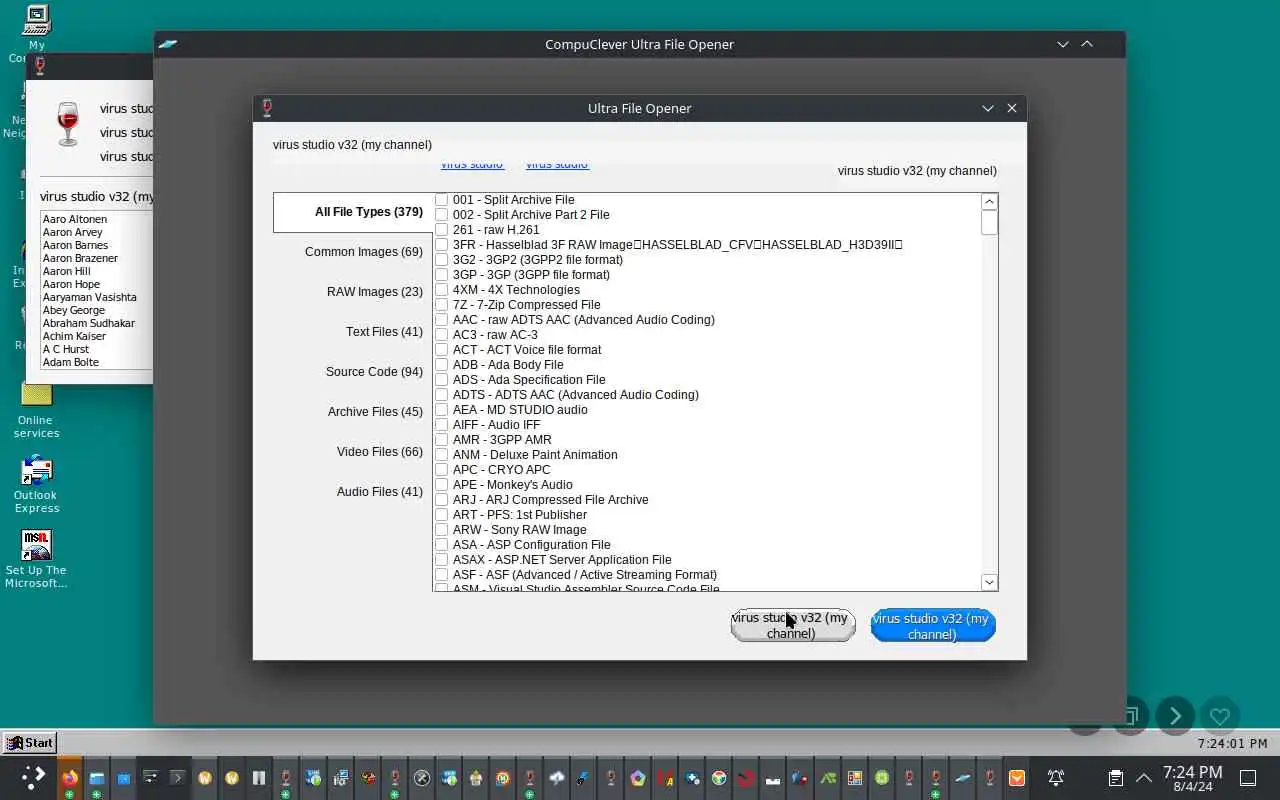Open the Outlook Express desktop icon
The height and width of the screenshot is (800, 1280).
[x=36, y=484]
